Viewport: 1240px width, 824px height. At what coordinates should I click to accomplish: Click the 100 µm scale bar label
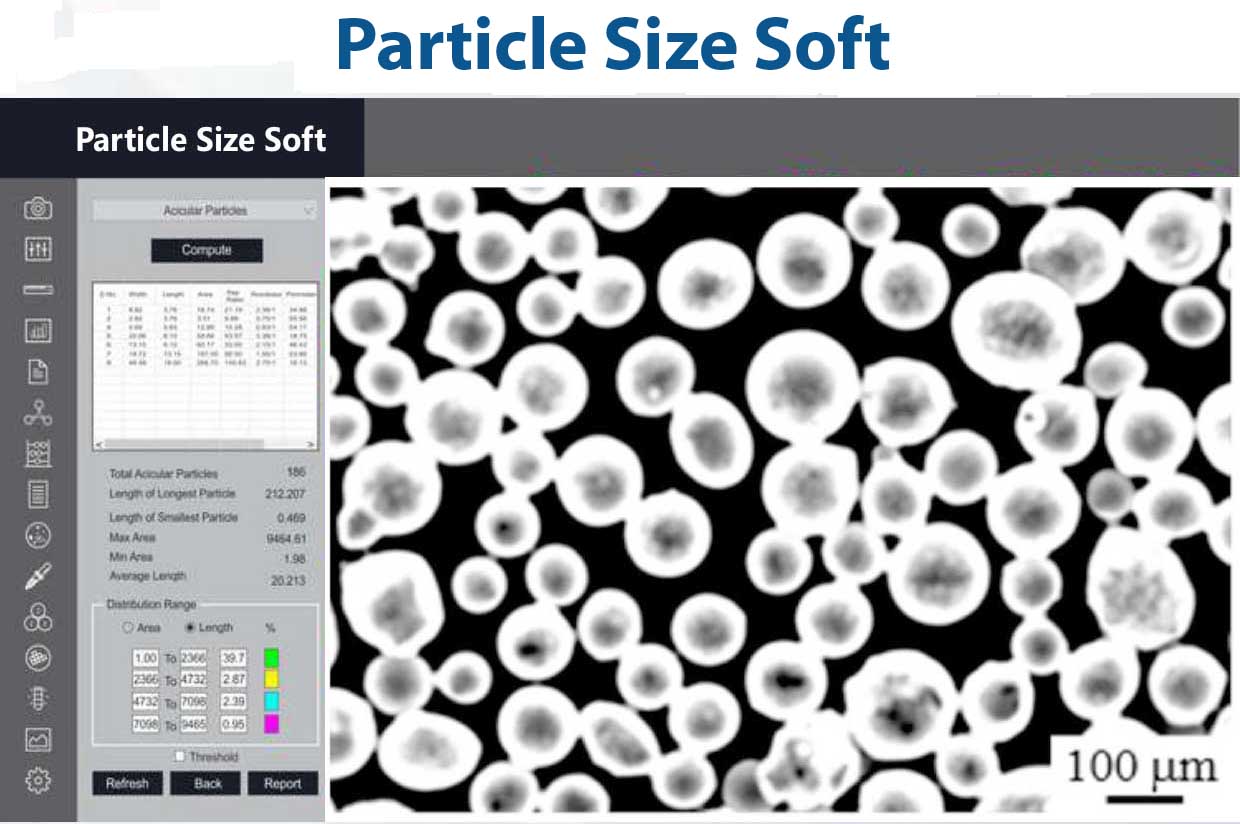pos(1142,768)
